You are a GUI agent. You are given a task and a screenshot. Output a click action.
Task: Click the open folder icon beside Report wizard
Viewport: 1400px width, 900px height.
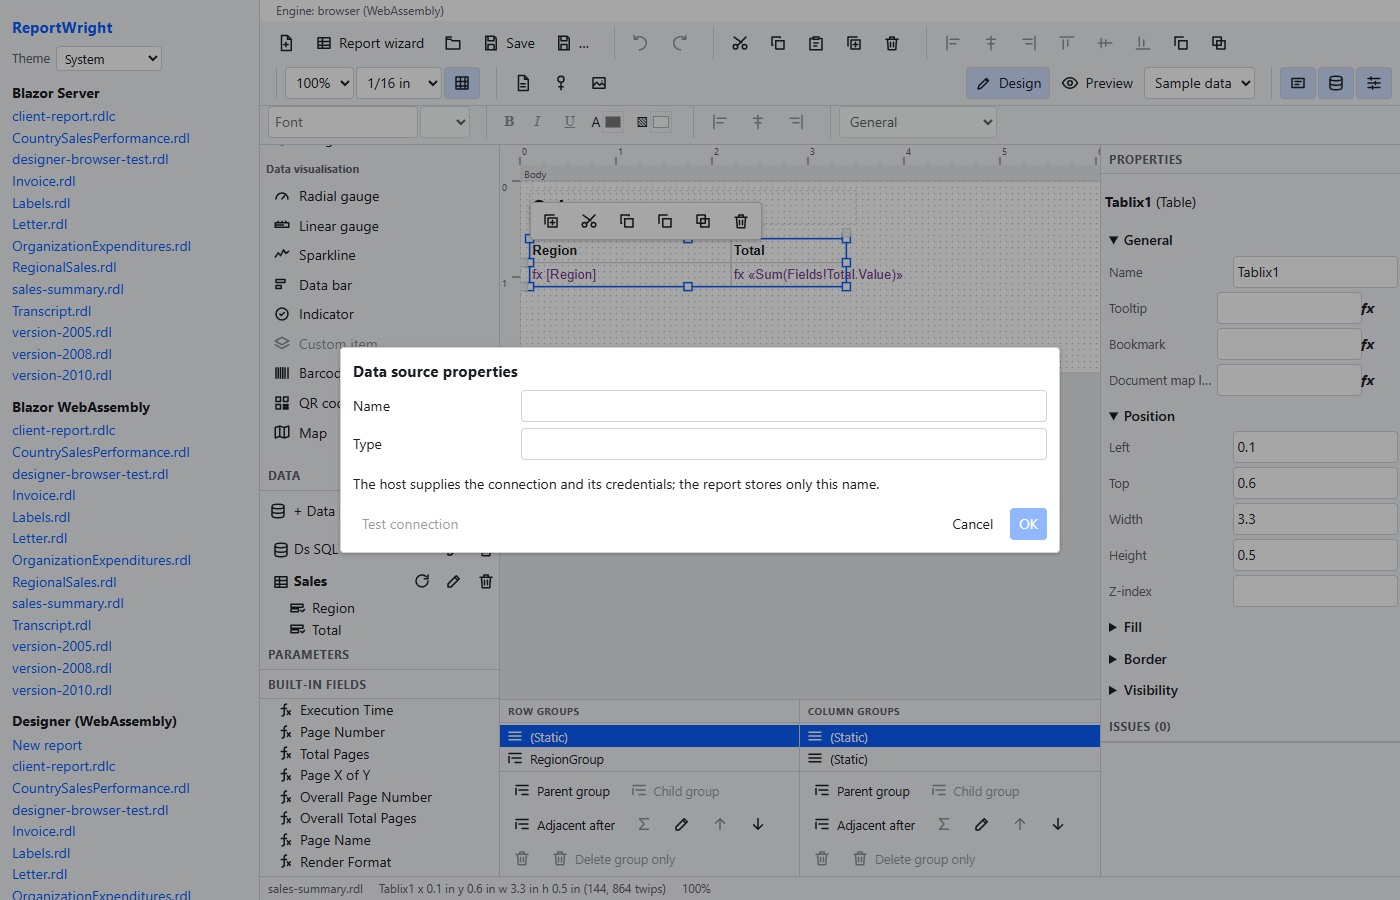click(453, 43)
